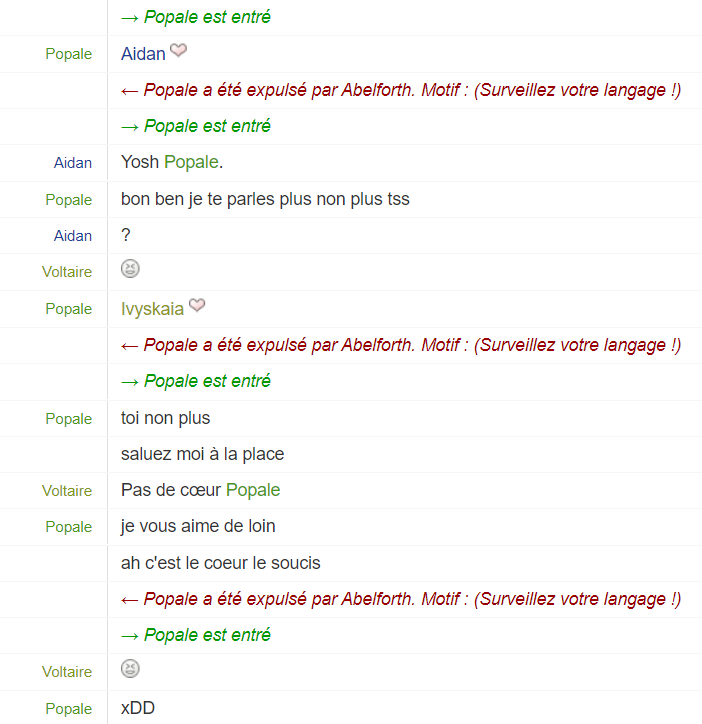Click the last "Popale a été expulsé" notice
702x724 pixels.
pyautogui.click(x=412, y=599)
